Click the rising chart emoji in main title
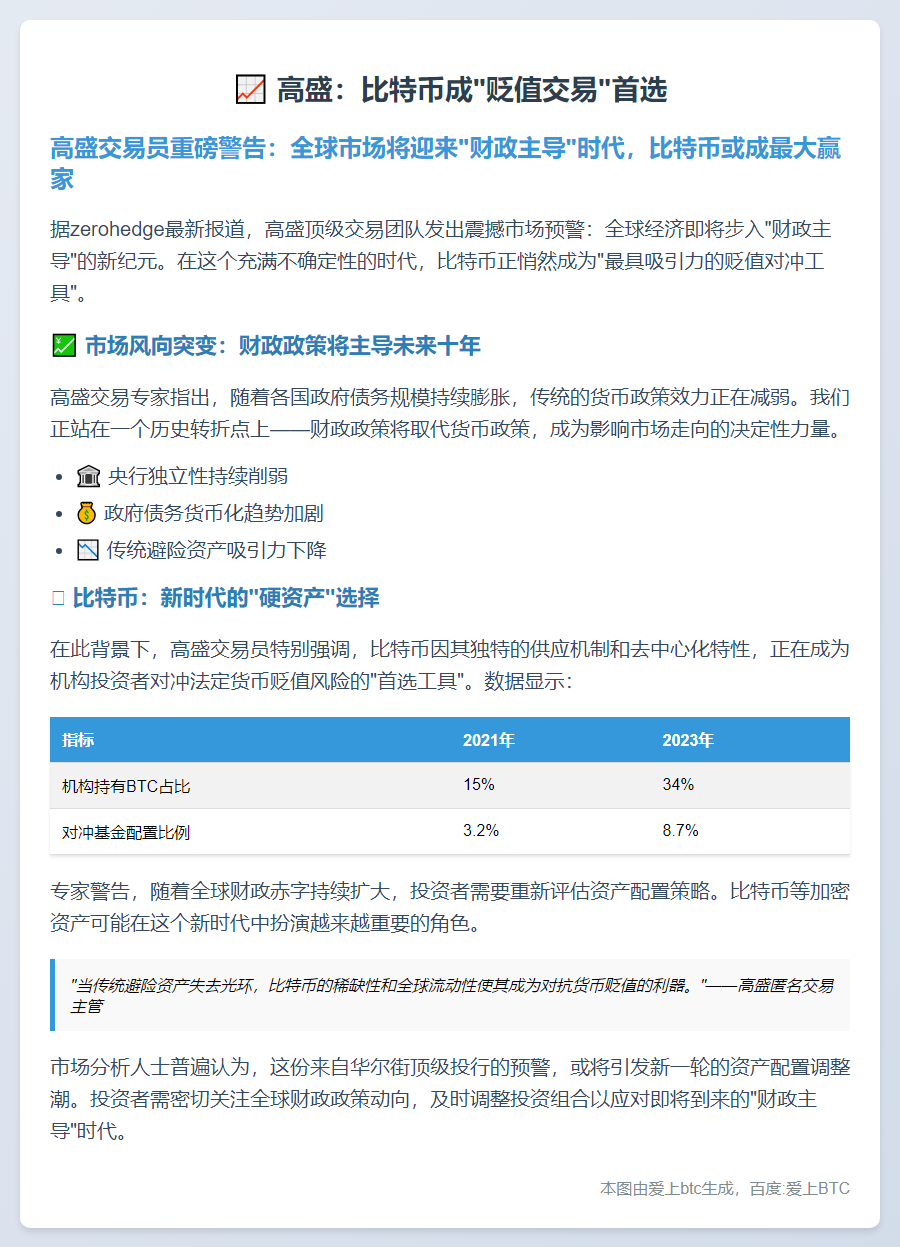The width and height of the screenshot is (900, 1247). coord(251,87)
